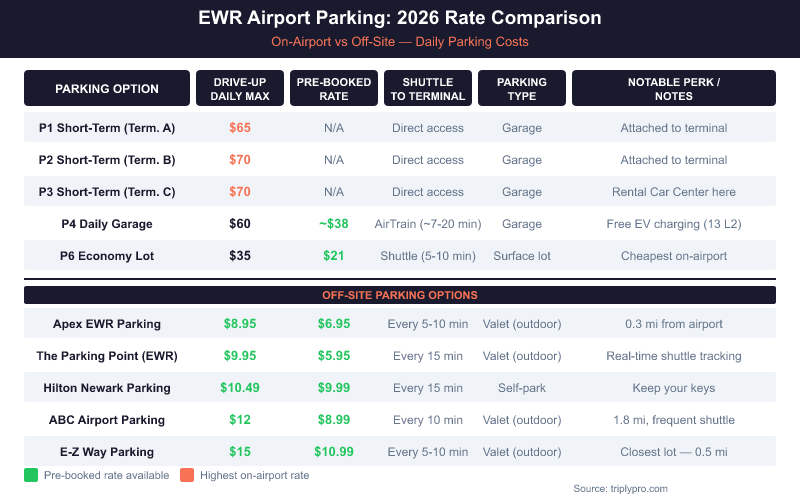
Task: Click Apex EWR Parking name
Action: click(x=107, y=324)
